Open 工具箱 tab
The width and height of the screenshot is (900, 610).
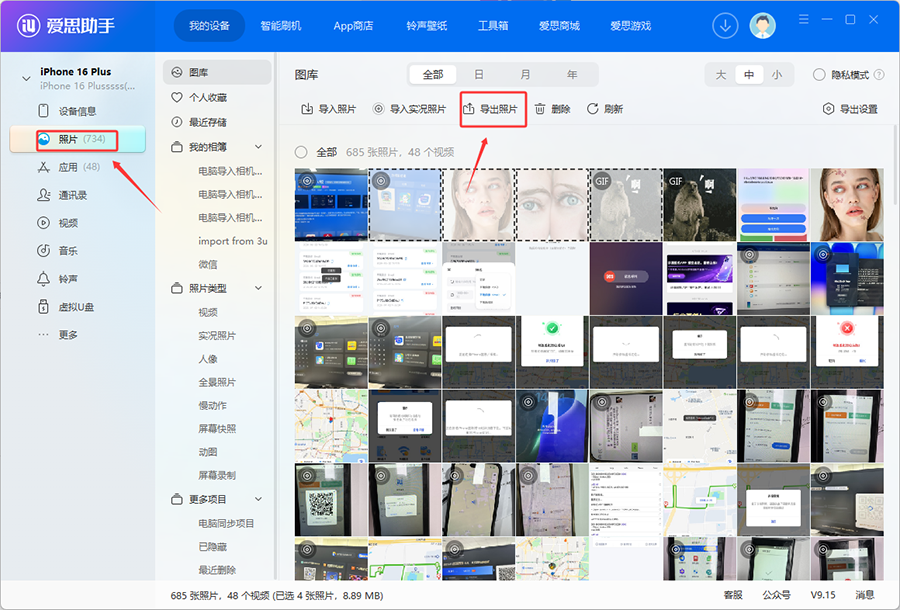pos(492,26)
